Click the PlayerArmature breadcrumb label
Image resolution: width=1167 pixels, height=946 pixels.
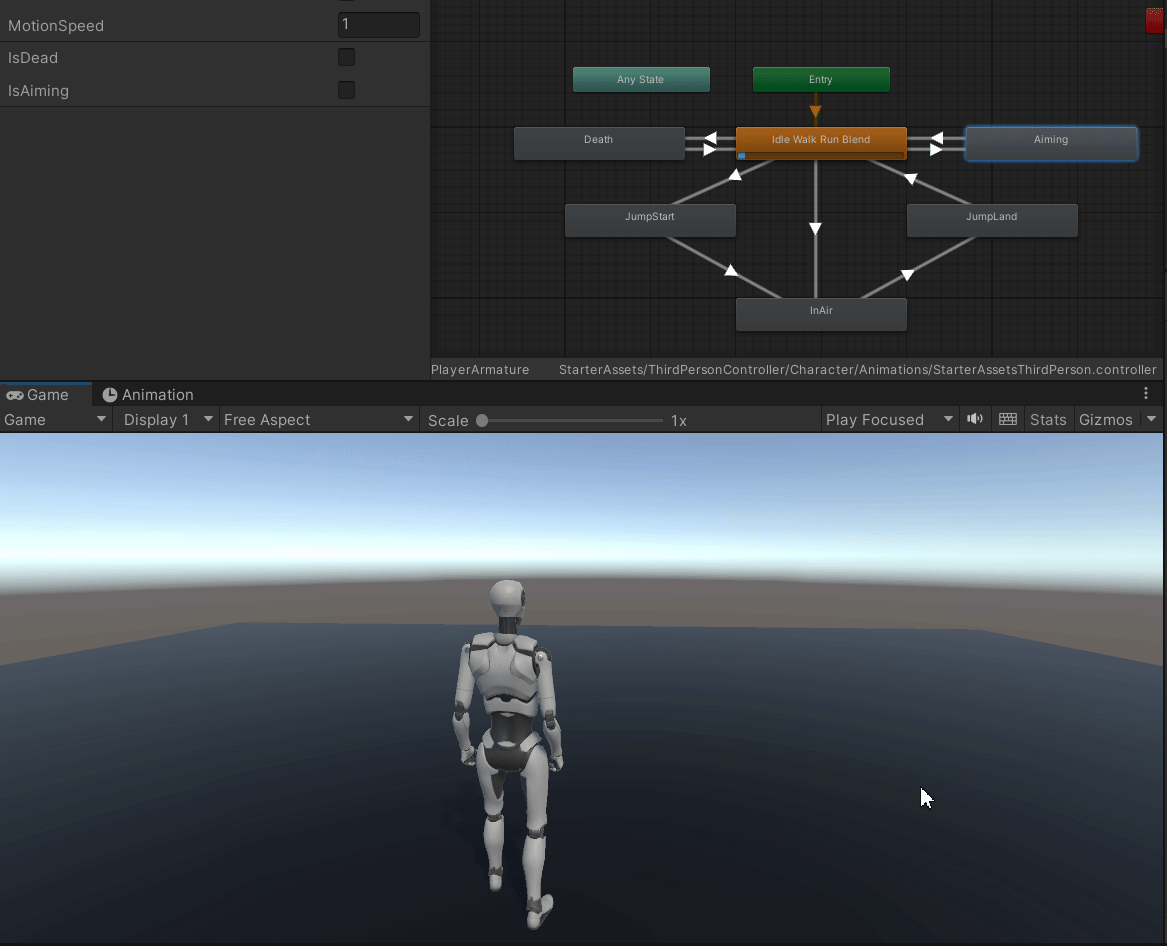tap(480, 369)
